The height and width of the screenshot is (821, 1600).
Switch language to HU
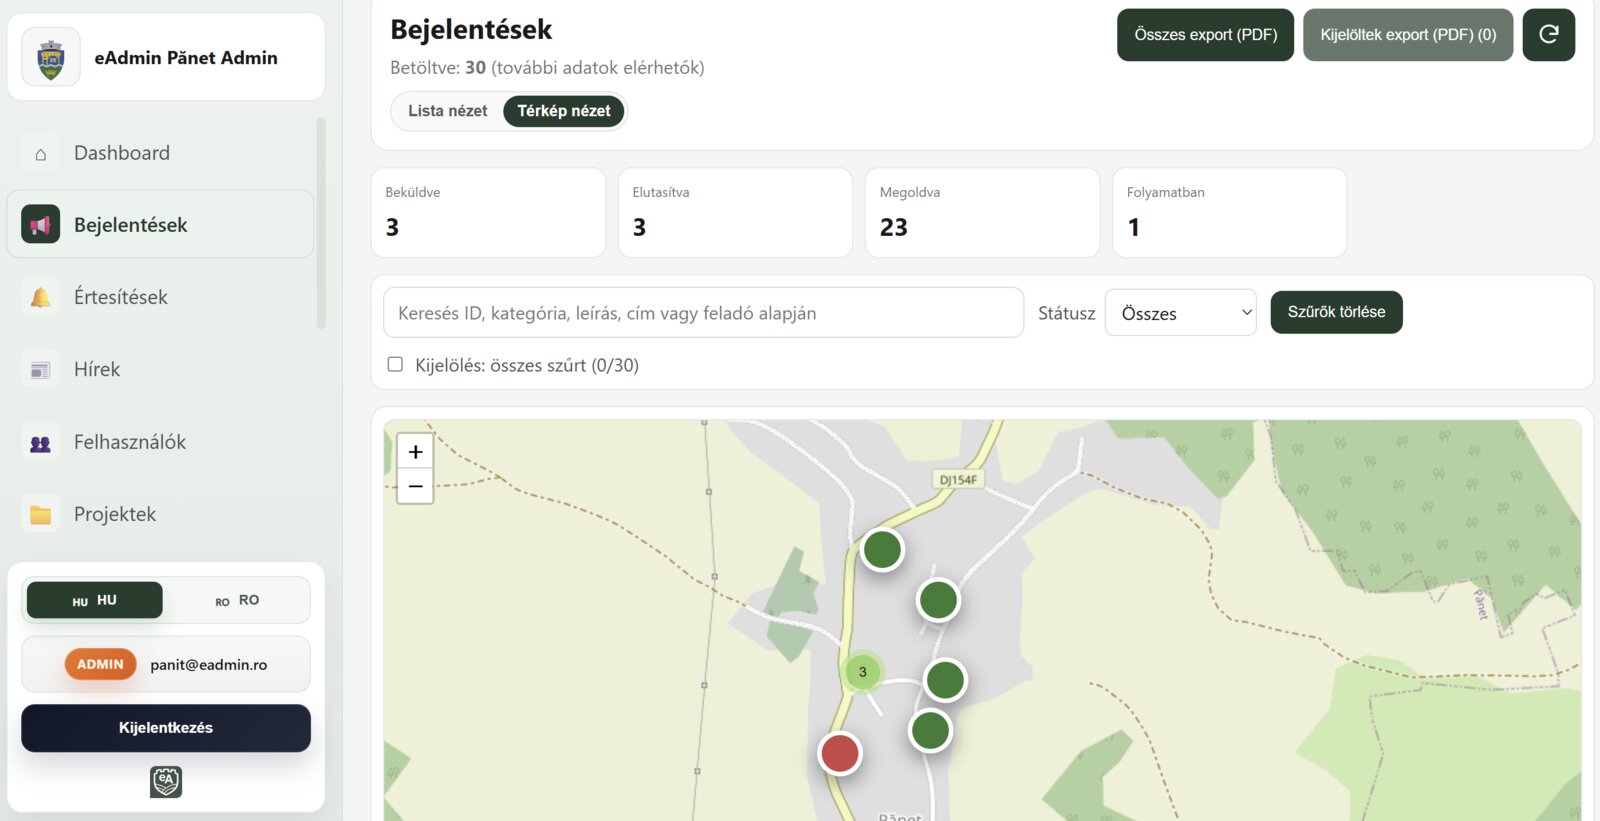pos(95,600)
